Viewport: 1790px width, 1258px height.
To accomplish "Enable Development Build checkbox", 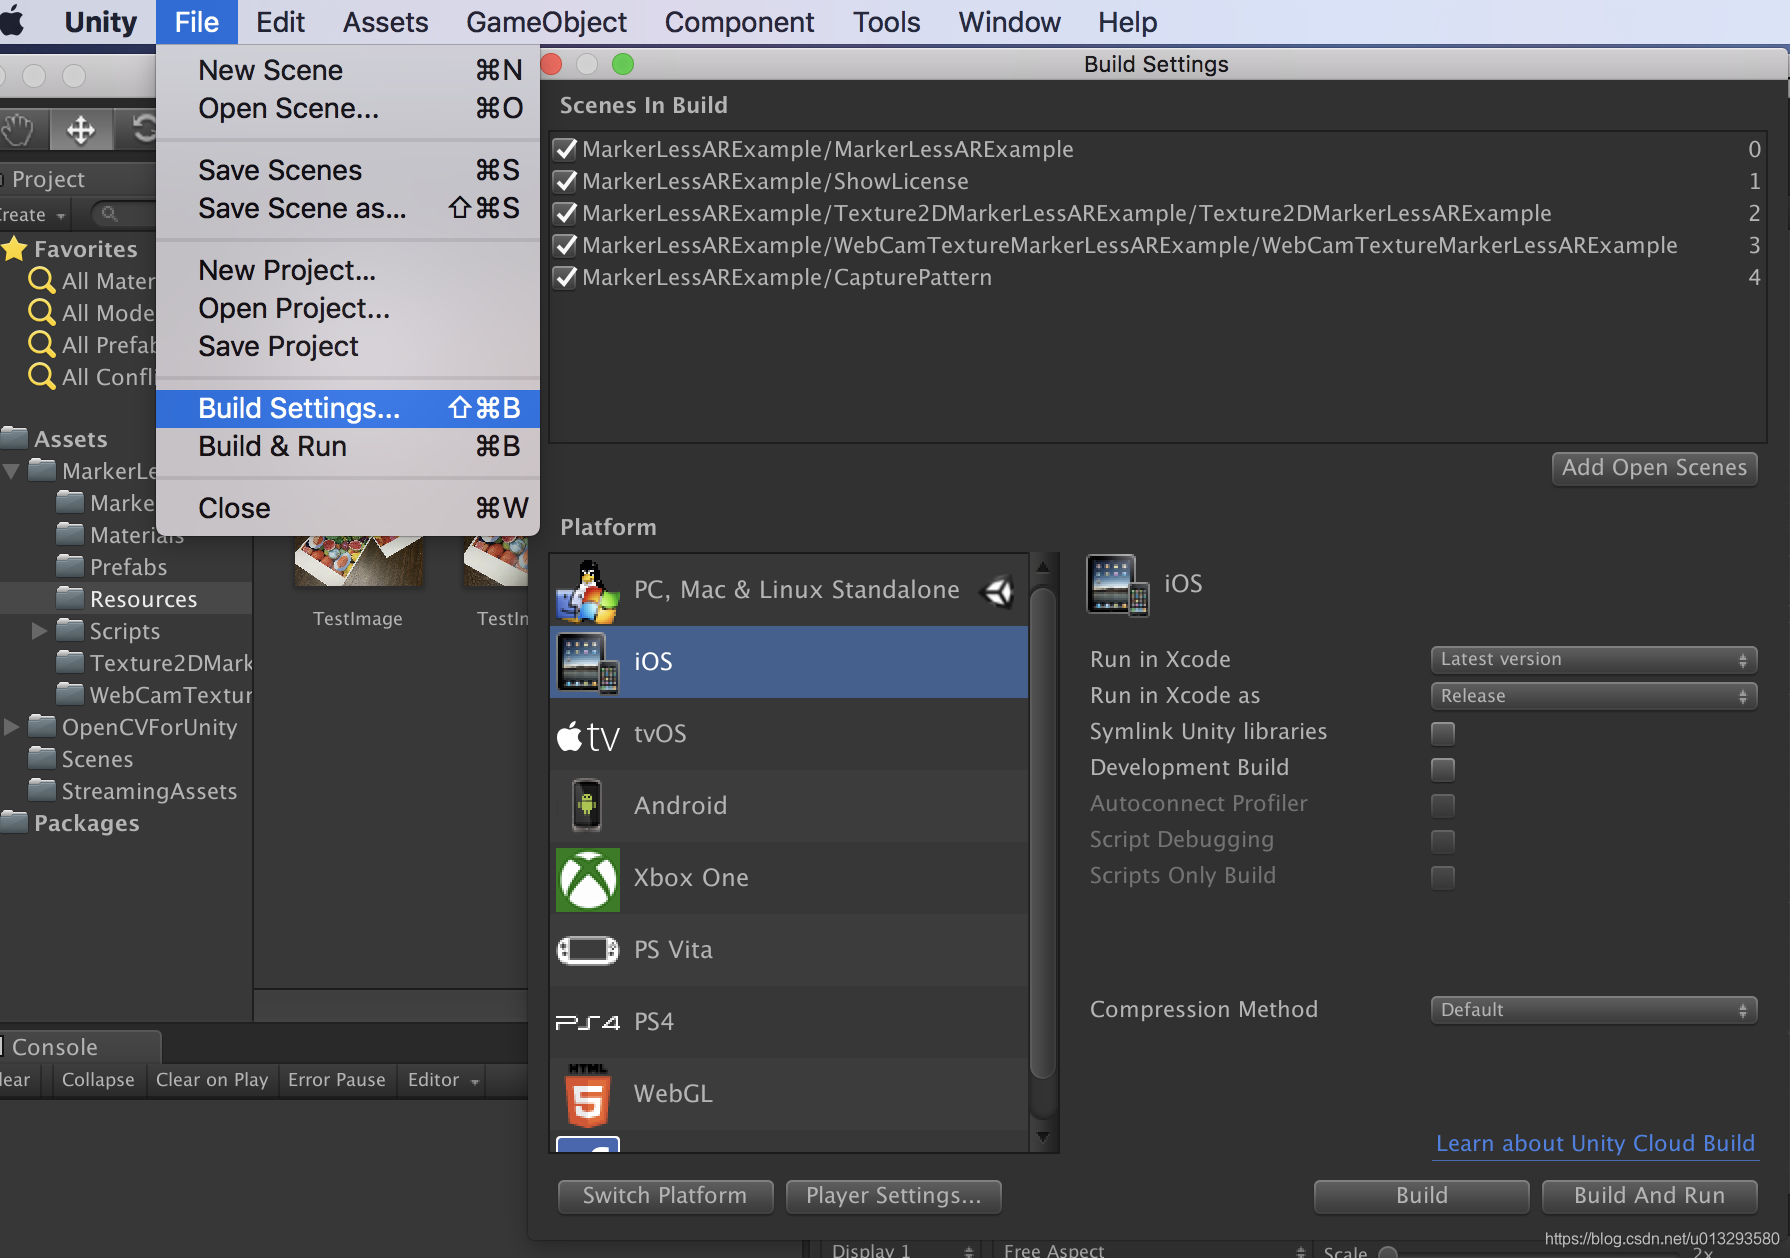I will pos(1442,769).
